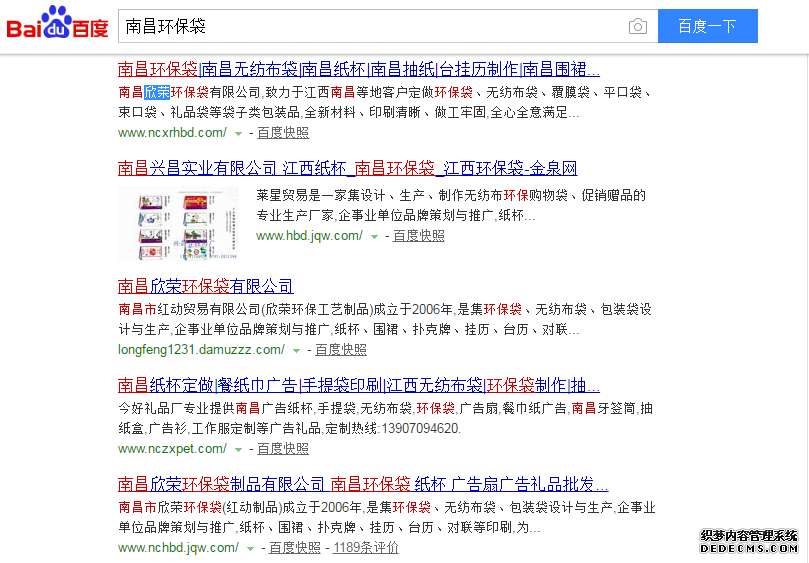The height and width of the screenshot is (563, 809).
Task: Click snippet text 莱星贸易是一家集设计
Action: [x=321, y=196]
